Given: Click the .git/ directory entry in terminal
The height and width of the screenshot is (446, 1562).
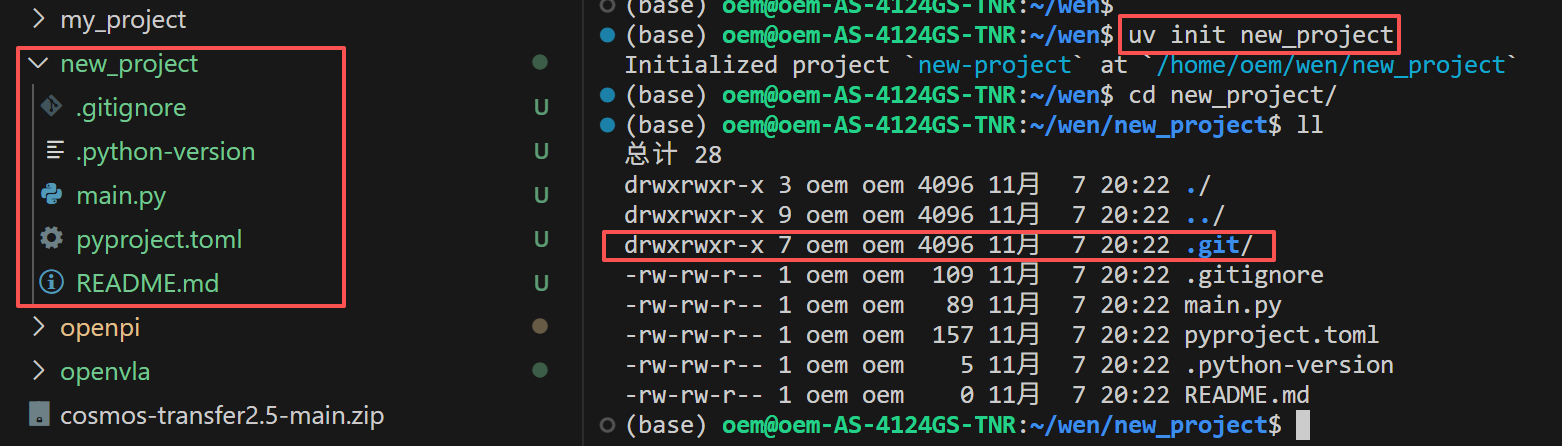Looking at the screenshot, I should coord(1218,246).
